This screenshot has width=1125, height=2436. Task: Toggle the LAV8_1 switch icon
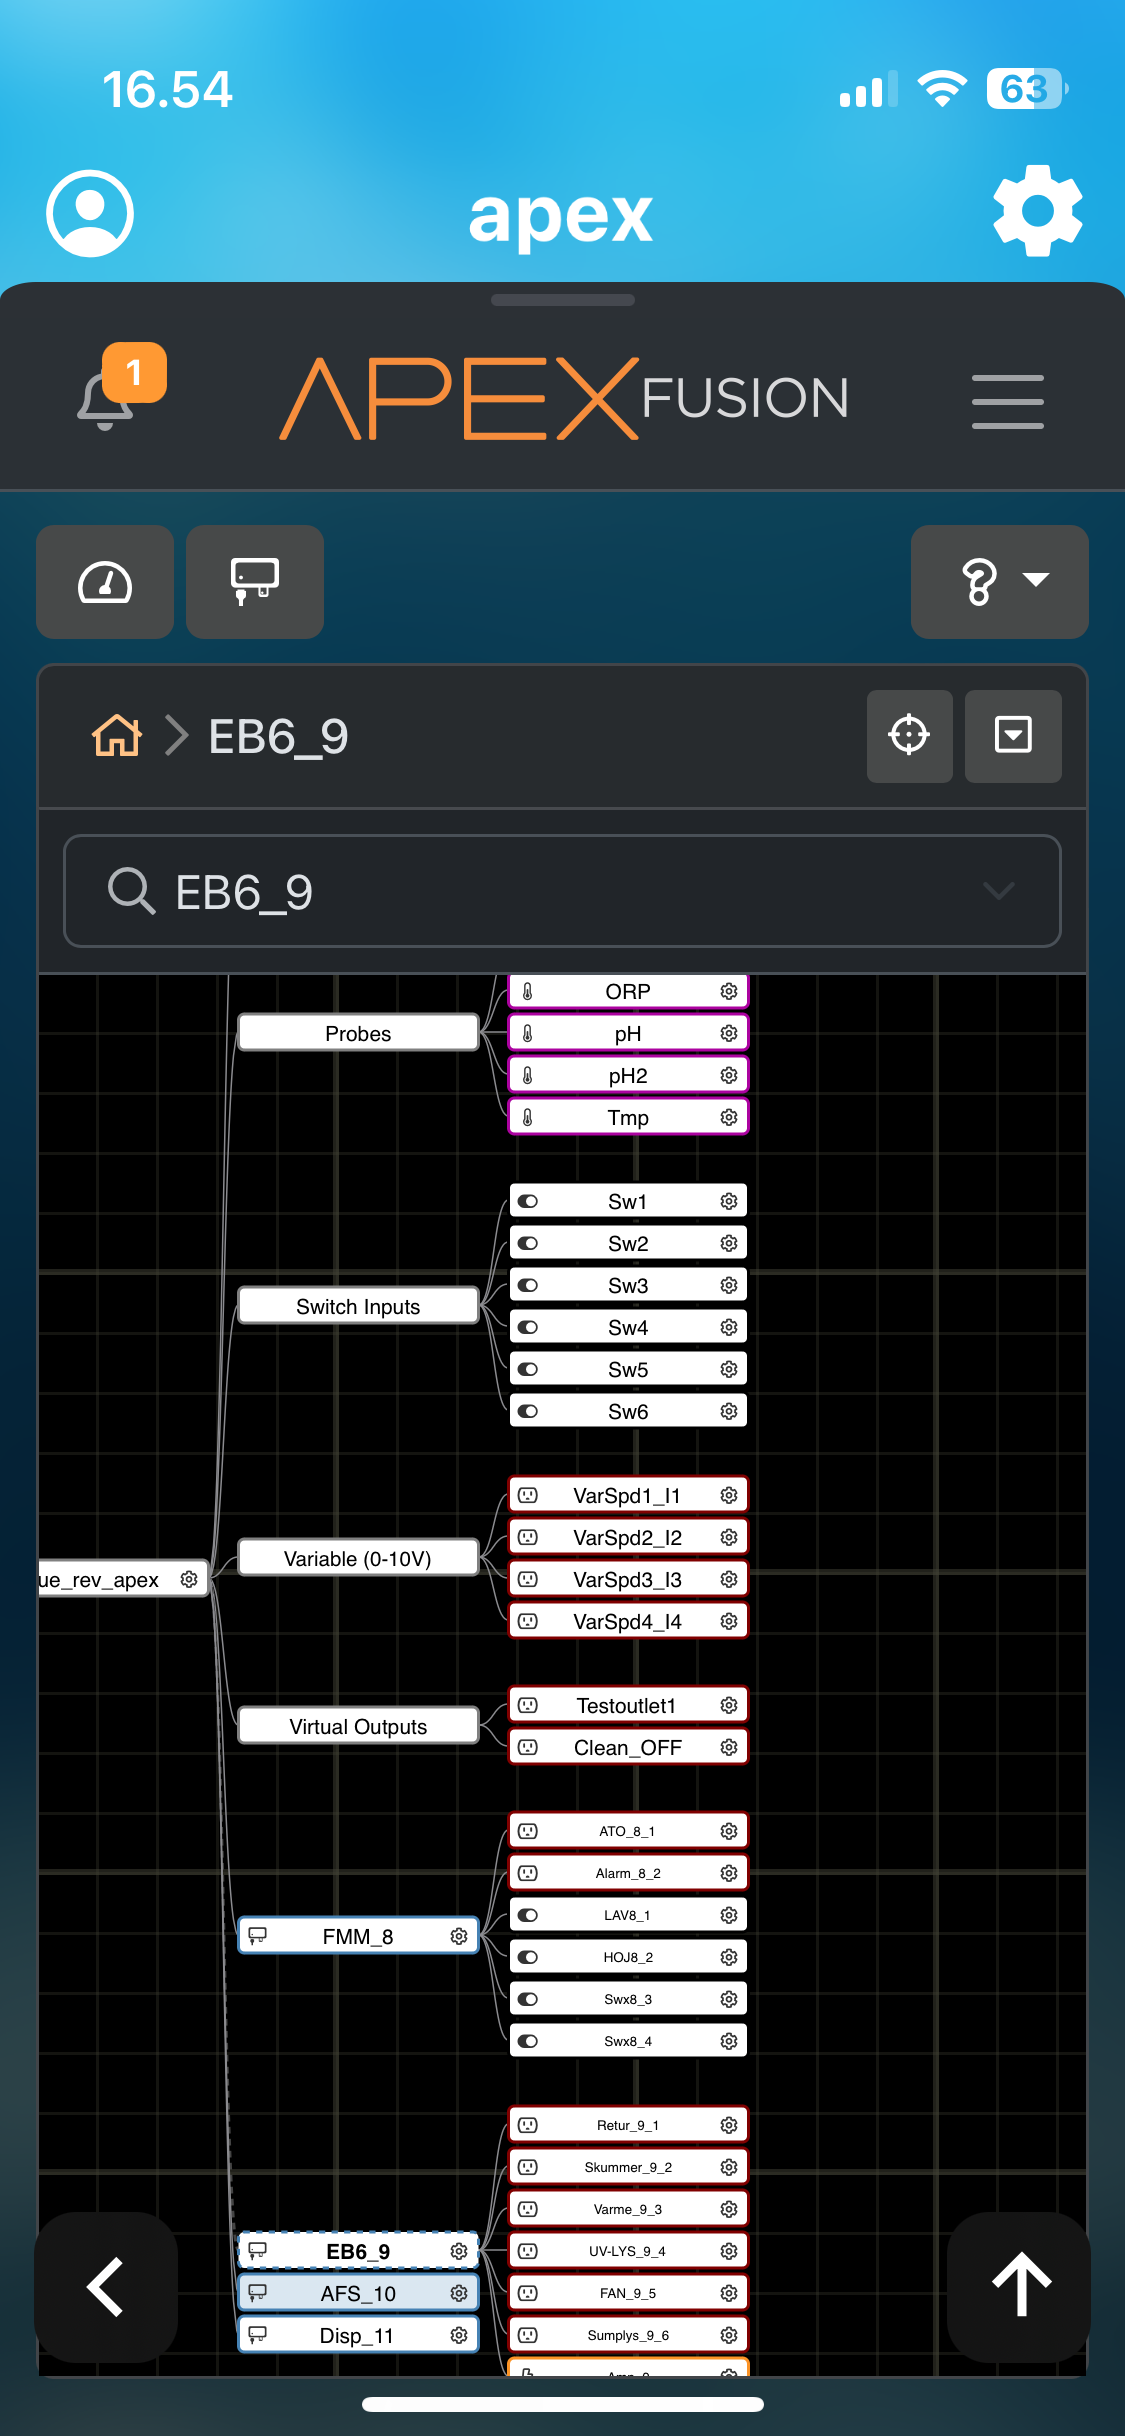(x=528, y=1915)
